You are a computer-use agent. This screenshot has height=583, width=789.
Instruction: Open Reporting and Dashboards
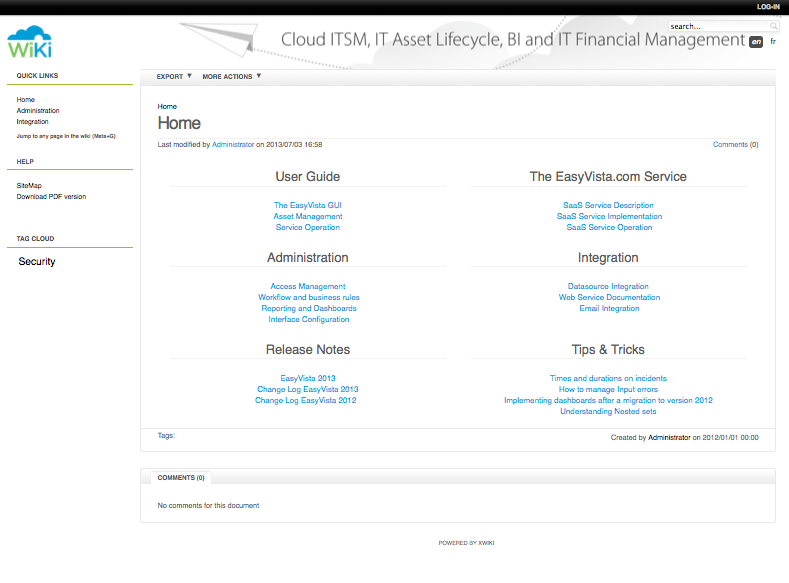[x=309, y=308]
